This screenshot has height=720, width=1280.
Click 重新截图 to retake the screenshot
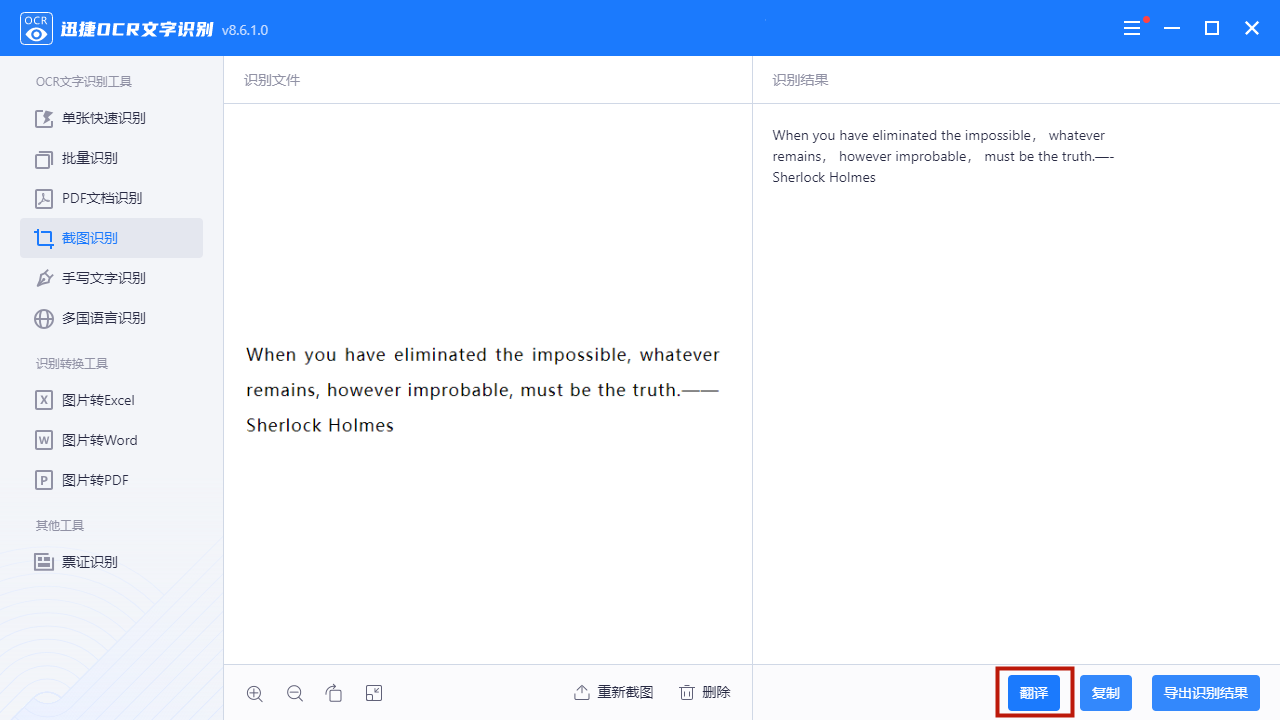pos(614,692)
